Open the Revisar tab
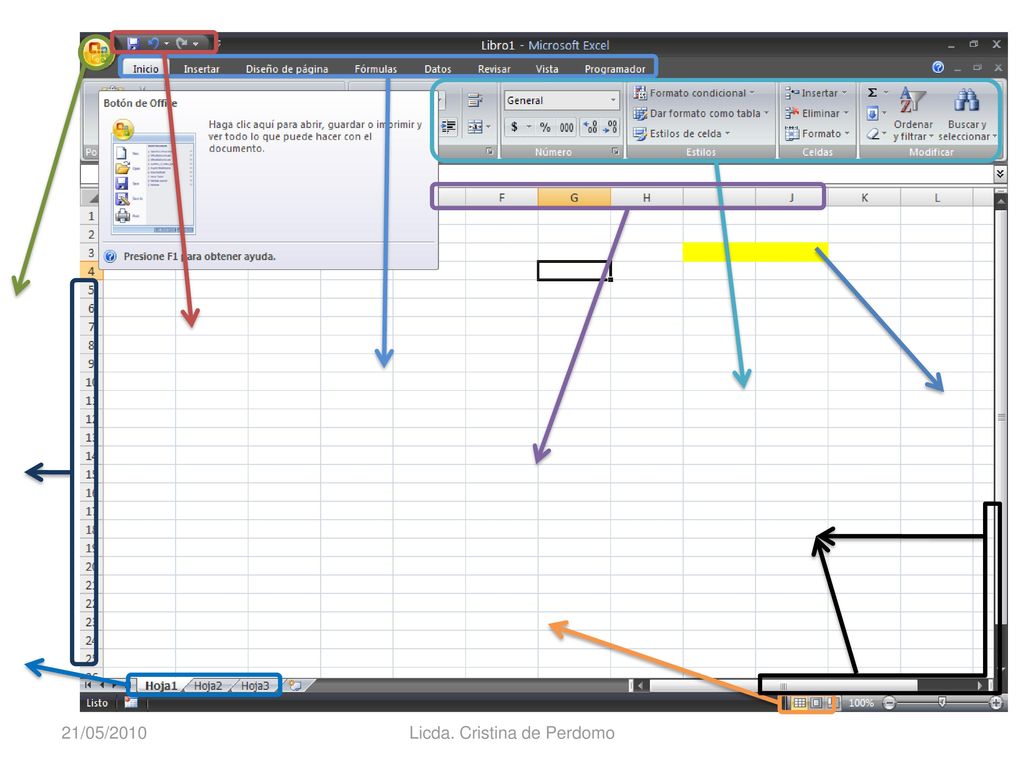The height and width of the screenshot is (768, 1024). (494, 69)
